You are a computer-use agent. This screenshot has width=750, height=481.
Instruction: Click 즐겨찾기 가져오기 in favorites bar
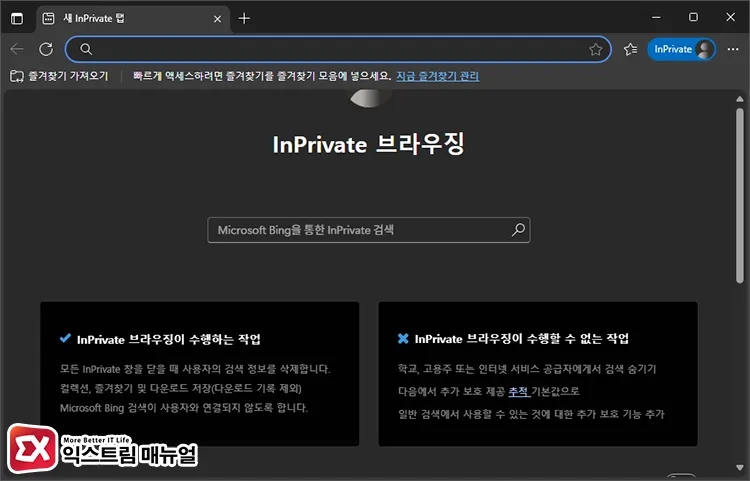pos(60,76)
